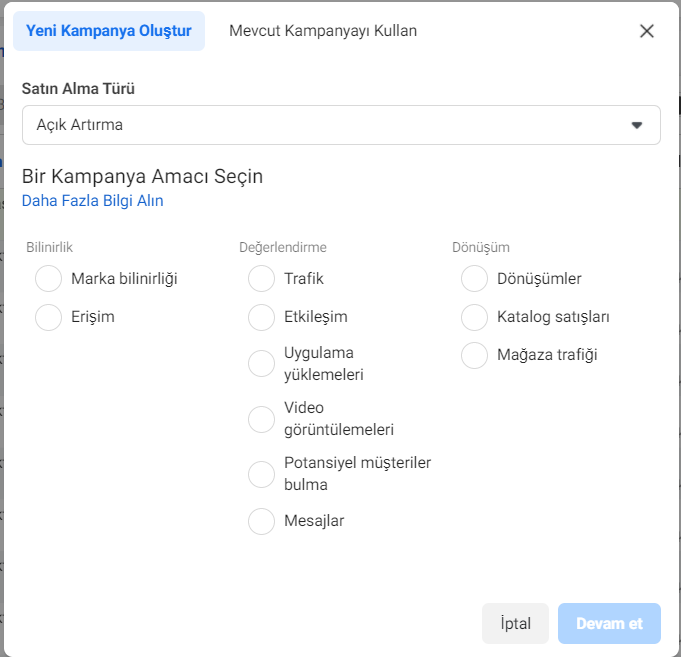Select the Etkileşim radio button

click(262, 317)
